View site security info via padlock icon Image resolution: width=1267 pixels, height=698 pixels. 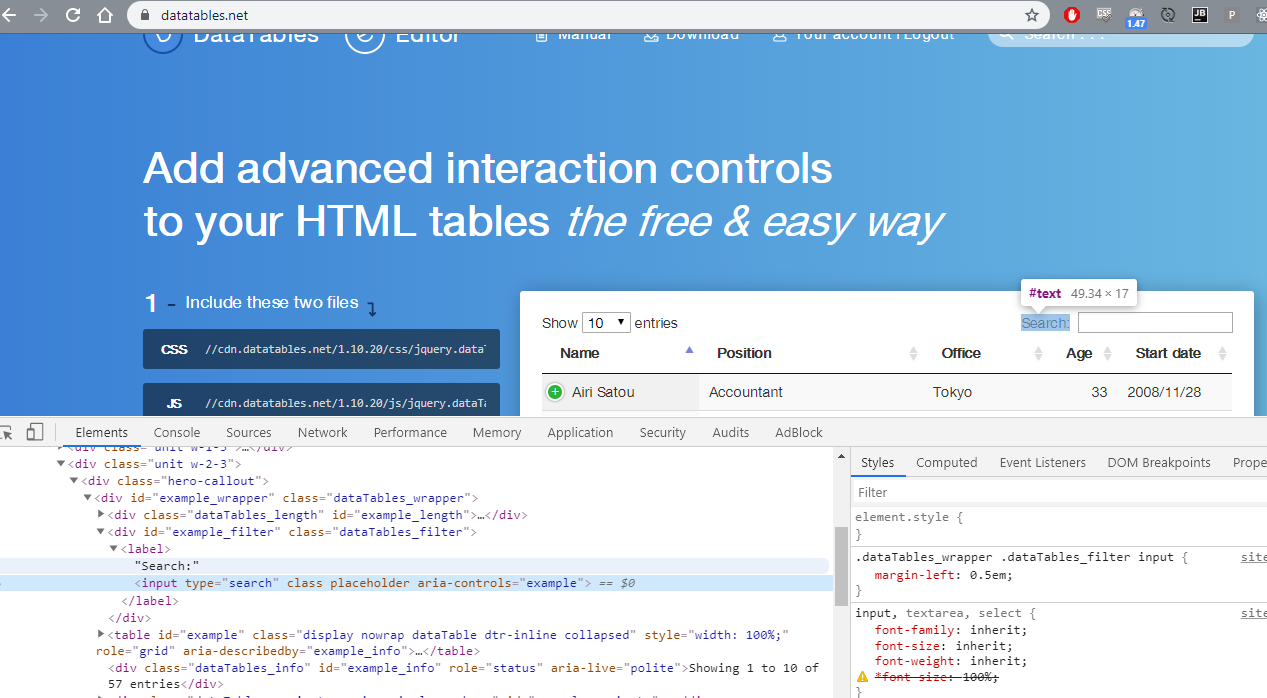(143, 15)
